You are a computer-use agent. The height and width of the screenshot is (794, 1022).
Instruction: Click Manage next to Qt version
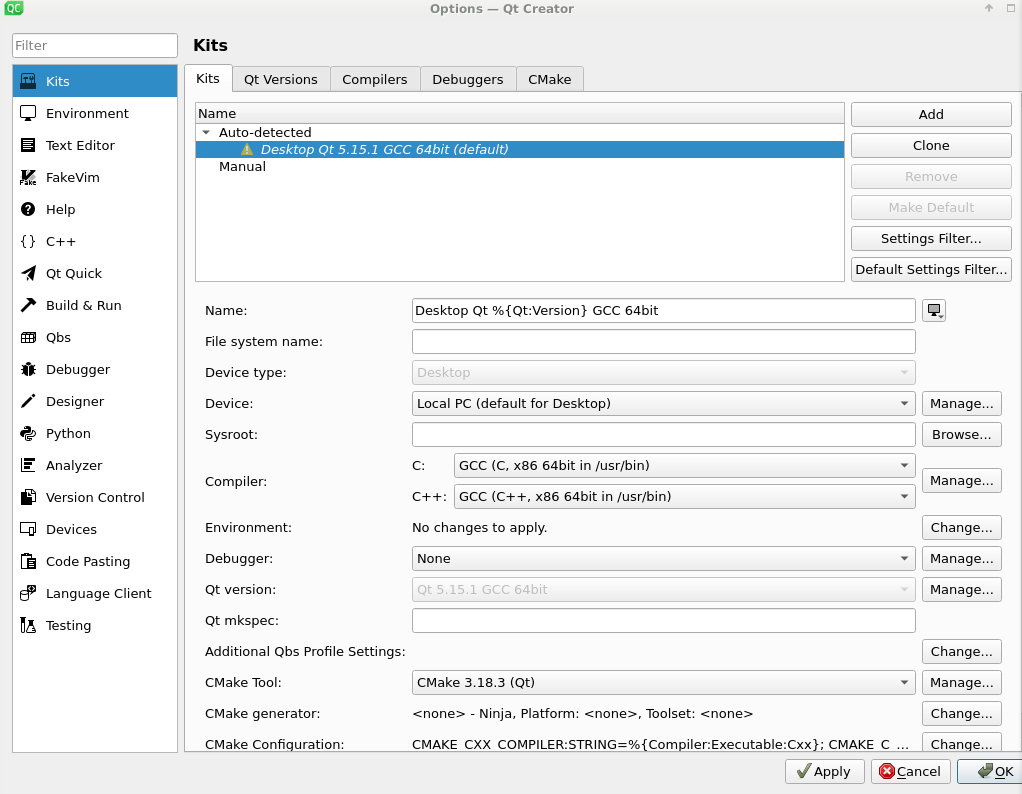click(961, 589)
